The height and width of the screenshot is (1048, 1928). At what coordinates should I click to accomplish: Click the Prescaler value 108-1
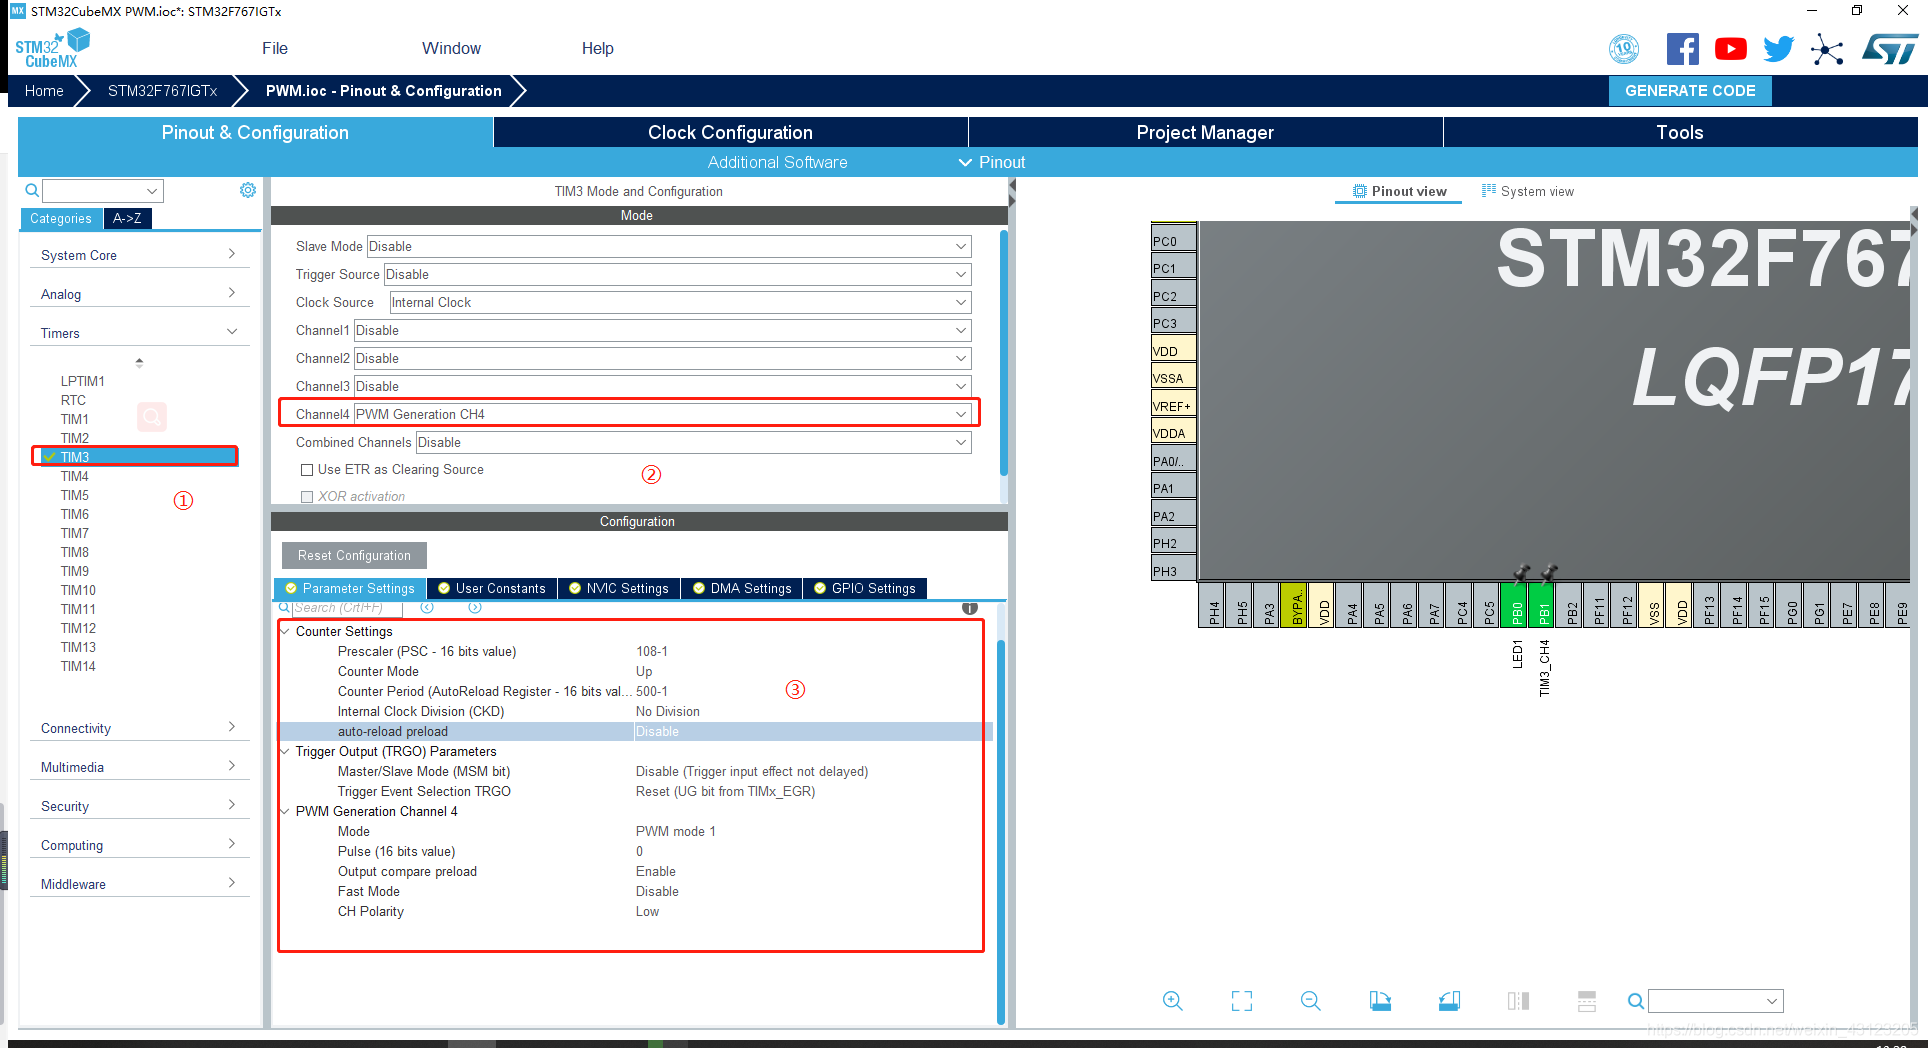(652, 651)
